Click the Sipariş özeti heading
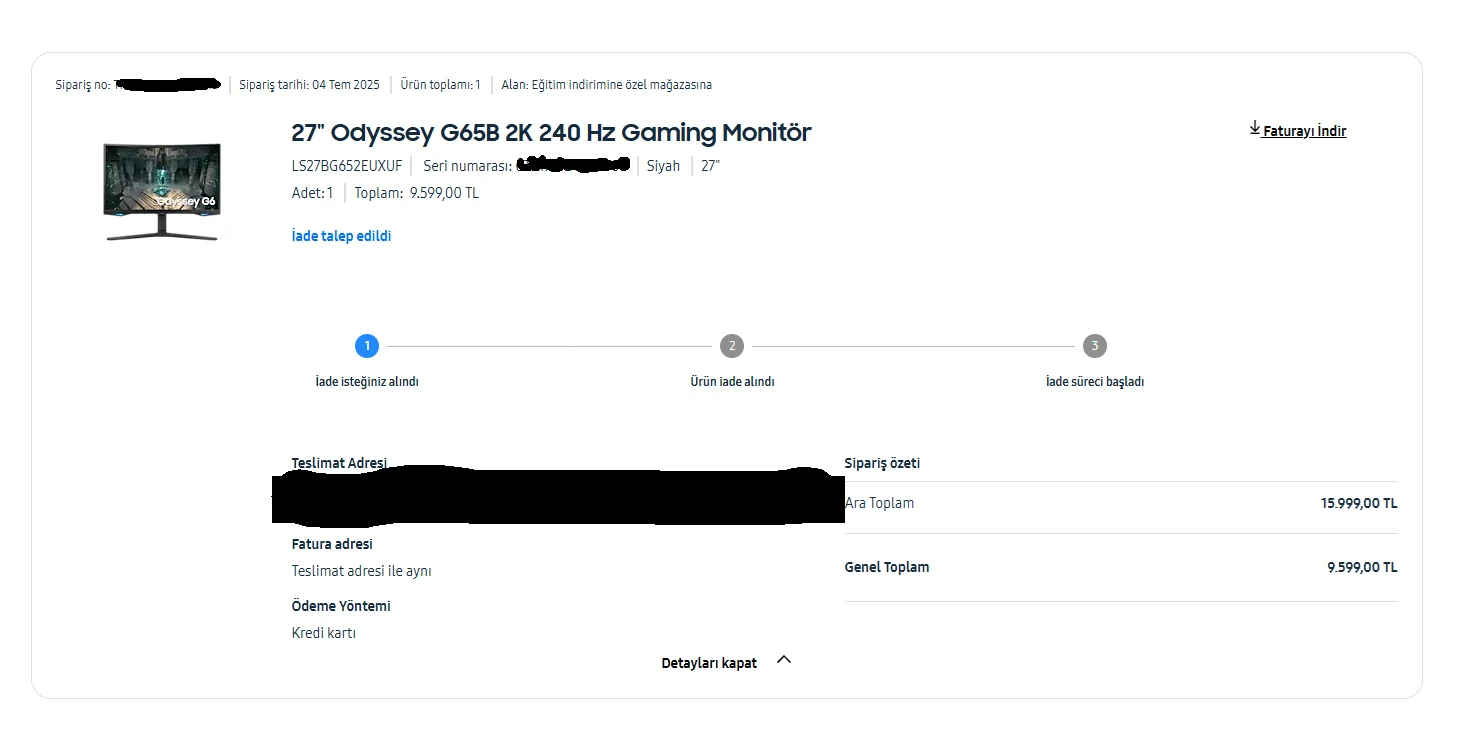1475x752 pixels. pyautogui.click(x=882, y=463)
